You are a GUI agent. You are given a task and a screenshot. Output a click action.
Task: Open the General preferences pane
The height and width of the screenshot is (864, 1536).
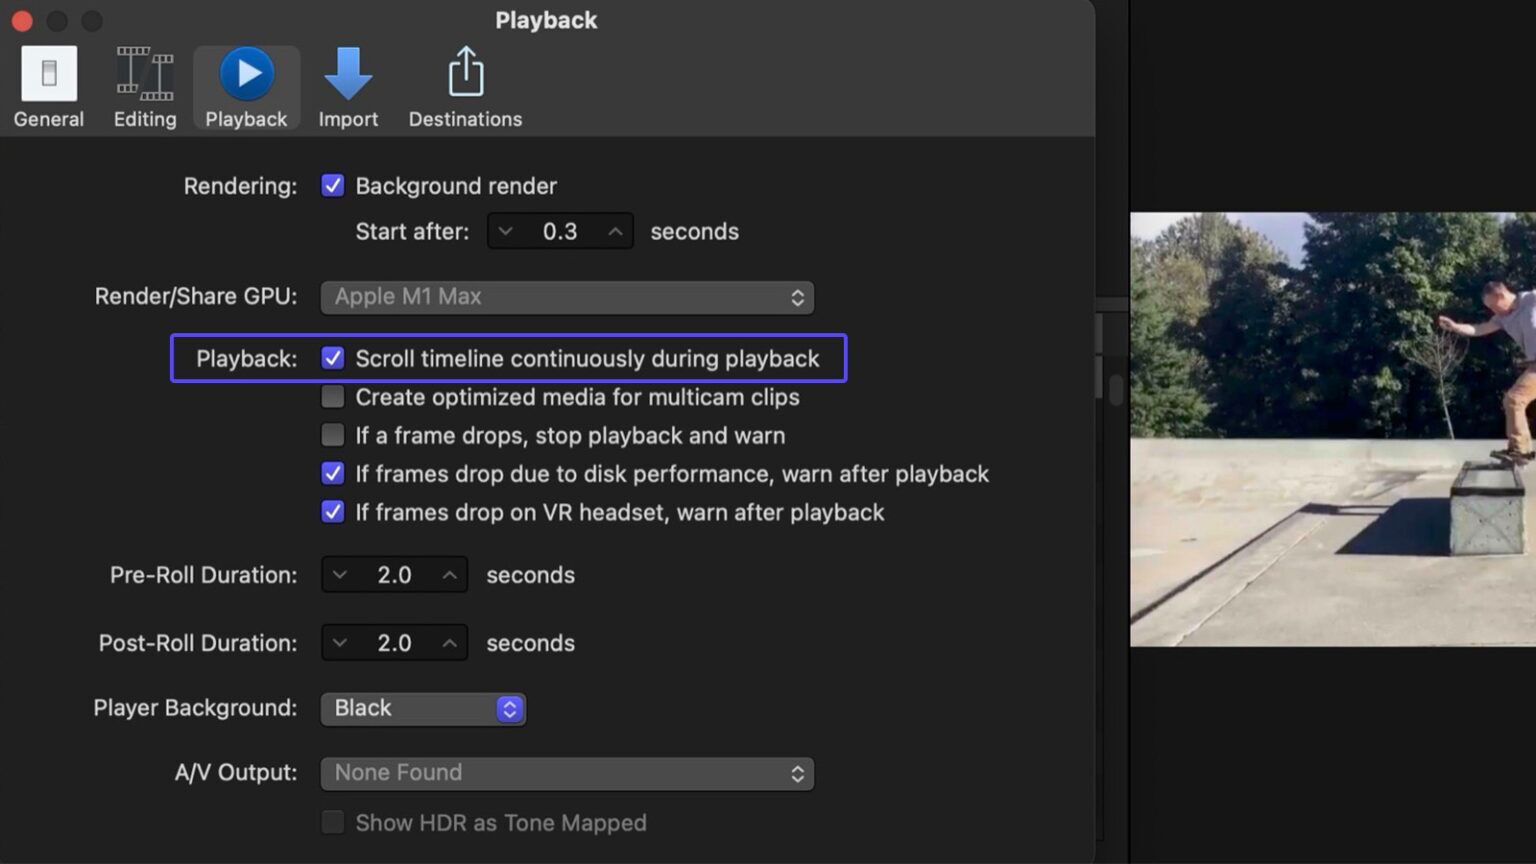click(48, 85)
